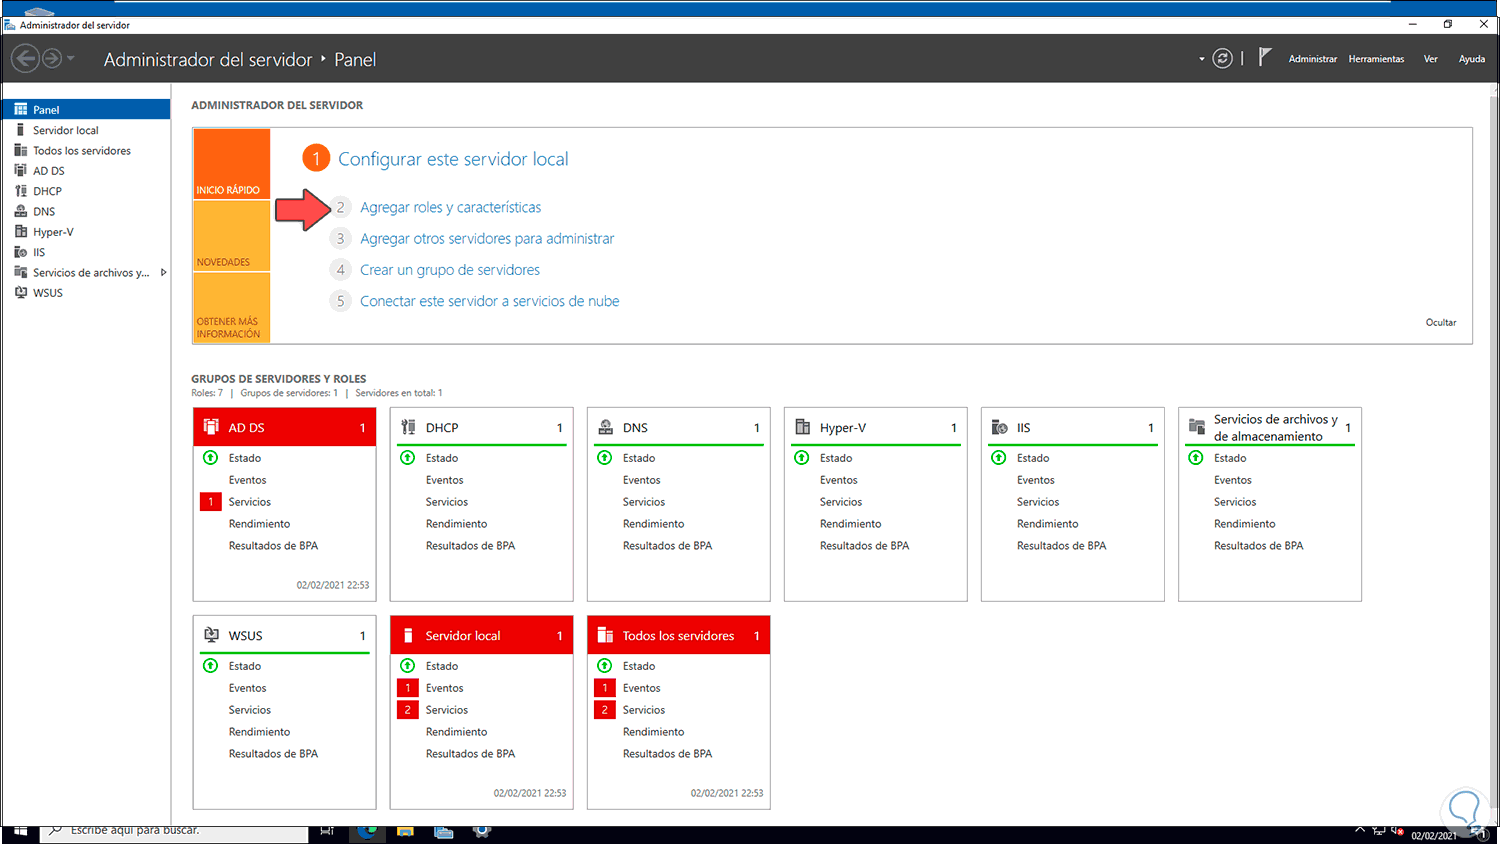This screenshot has height=844, width=1500.
Task: Click the muted volume tray icon
Action: pyautogui.click(x=1397, y=831)
